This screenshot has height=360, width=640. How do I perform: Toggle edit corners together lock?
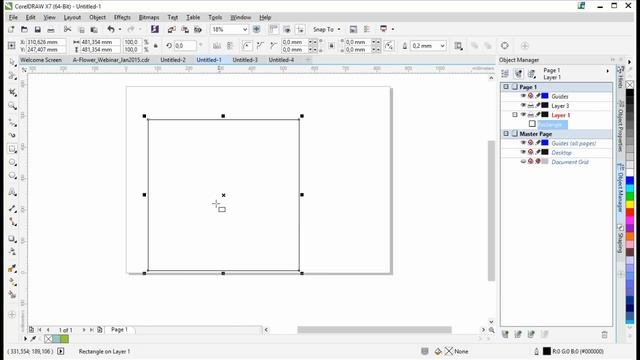pyautogui.click(x=331, y=46)
